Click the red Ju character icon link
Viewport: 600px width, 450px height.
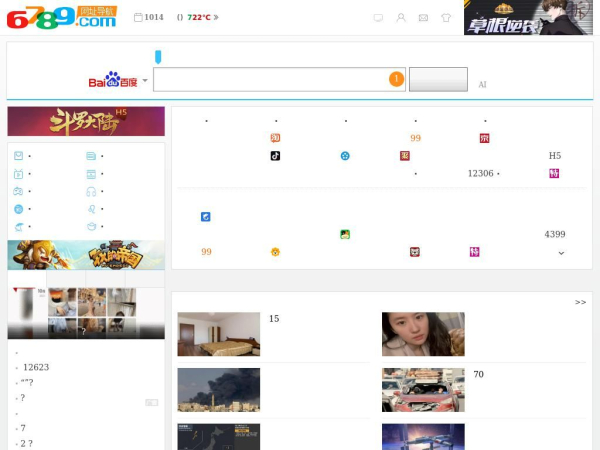(x=404, y=156)
